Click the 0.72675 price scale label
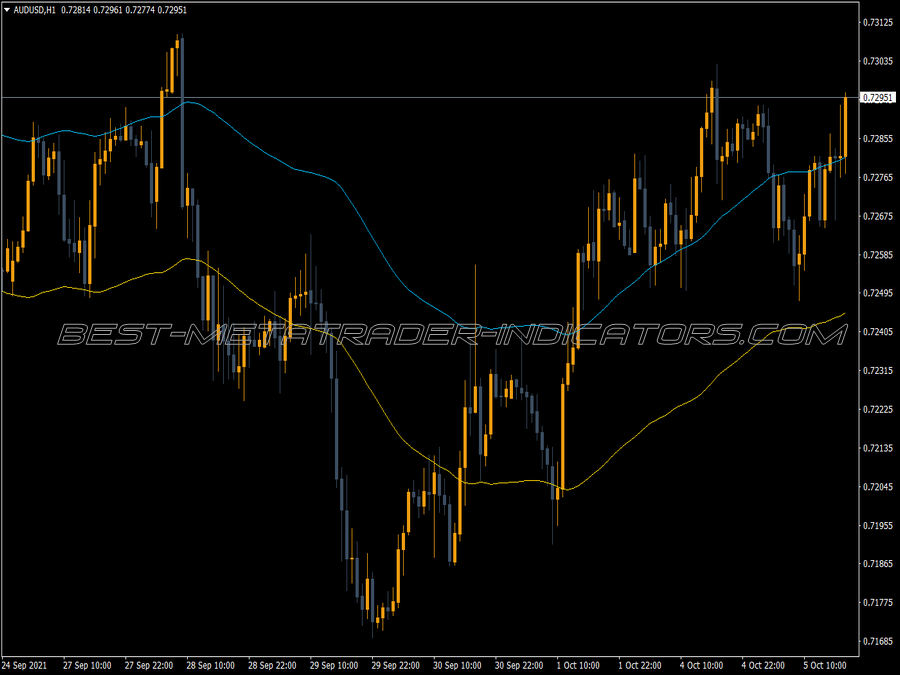Screen dimensions: 900x675 [x=878, y=216]
